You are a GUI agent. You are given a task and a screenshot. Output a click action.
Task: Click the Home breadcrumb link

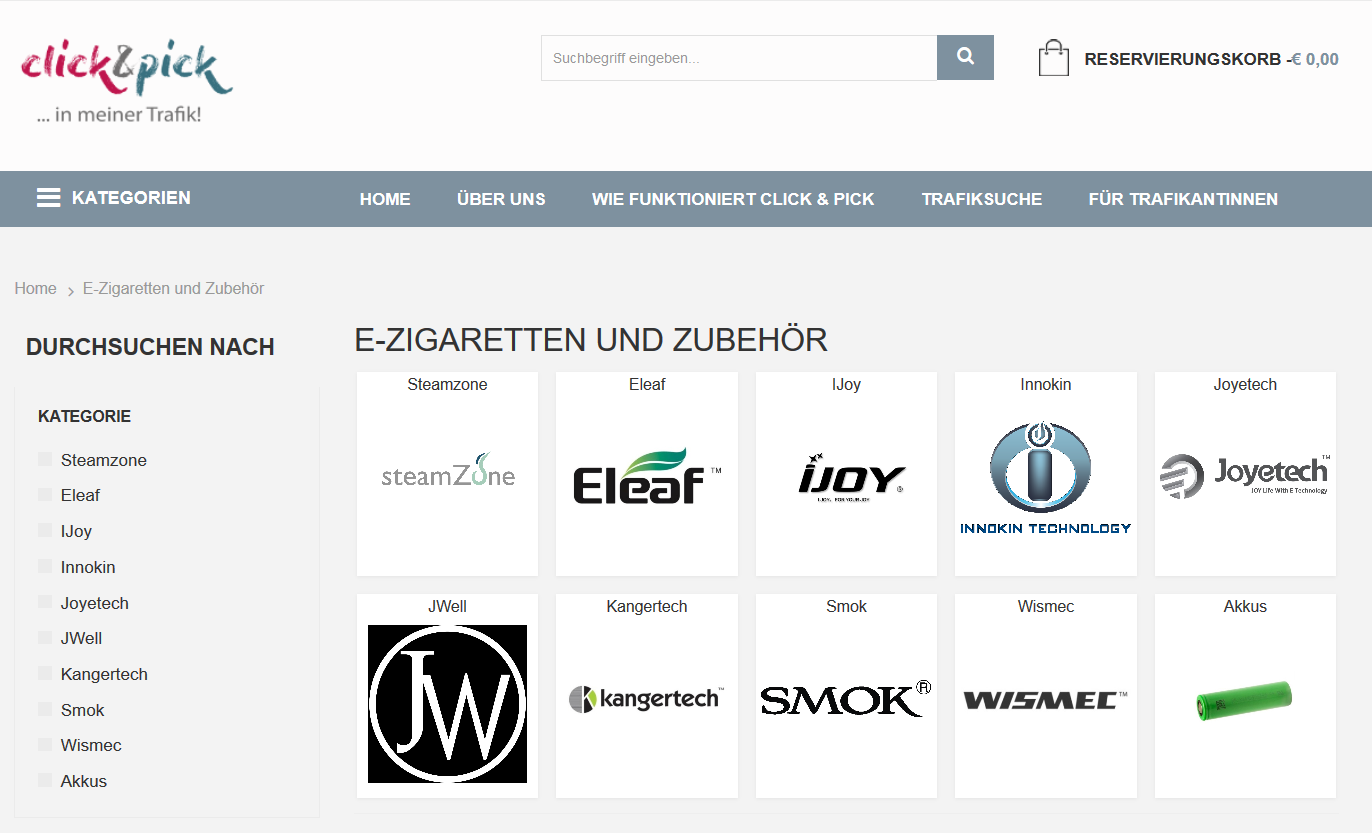coord(35,288)
